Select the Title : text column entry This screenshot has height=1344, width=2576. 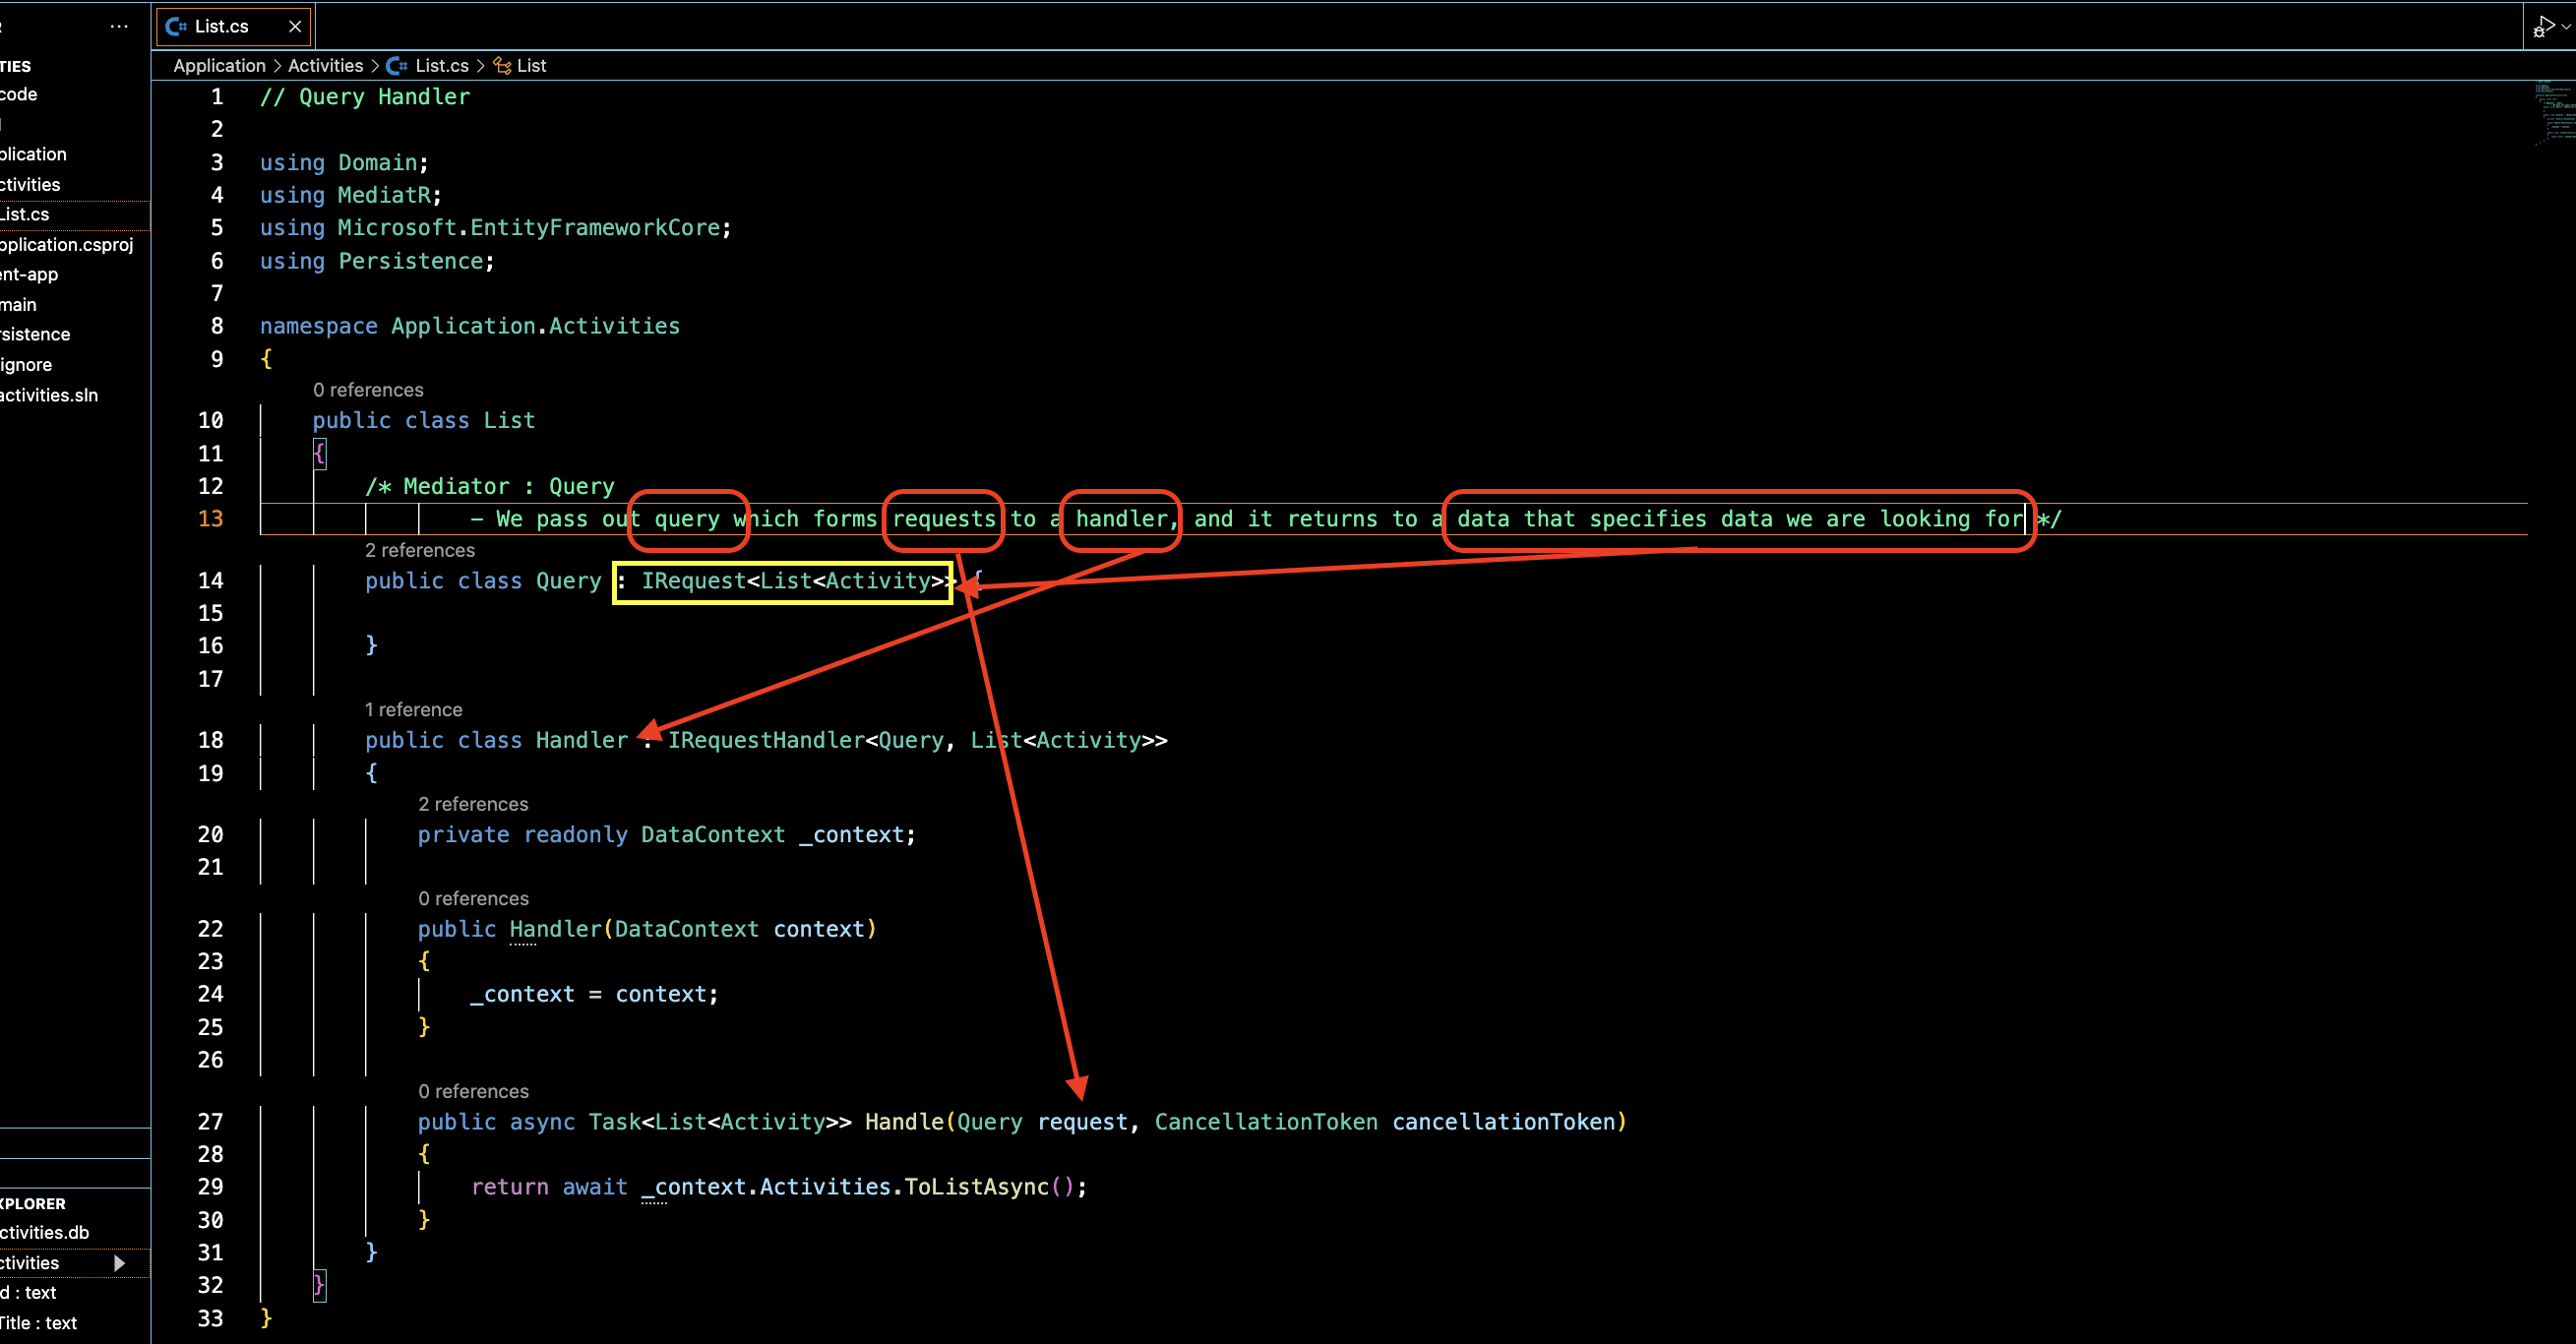click(40, 1323)
